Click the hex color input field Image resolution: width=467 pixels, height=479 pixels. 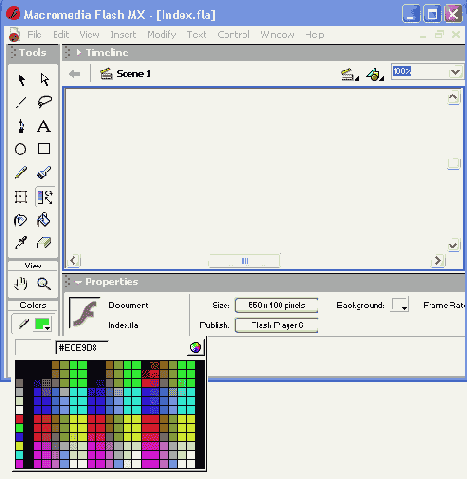[x=82, y=348]
